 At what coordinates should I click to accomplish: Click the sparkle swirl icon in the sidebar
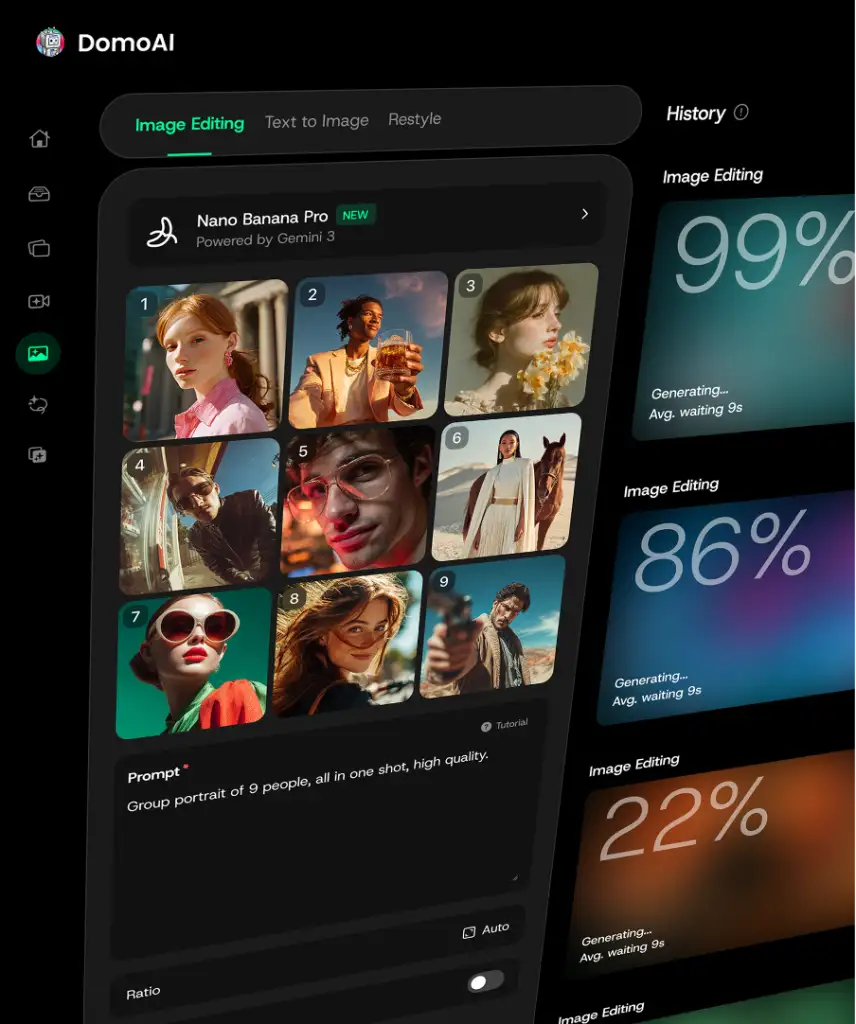click(x=39, y=404)
